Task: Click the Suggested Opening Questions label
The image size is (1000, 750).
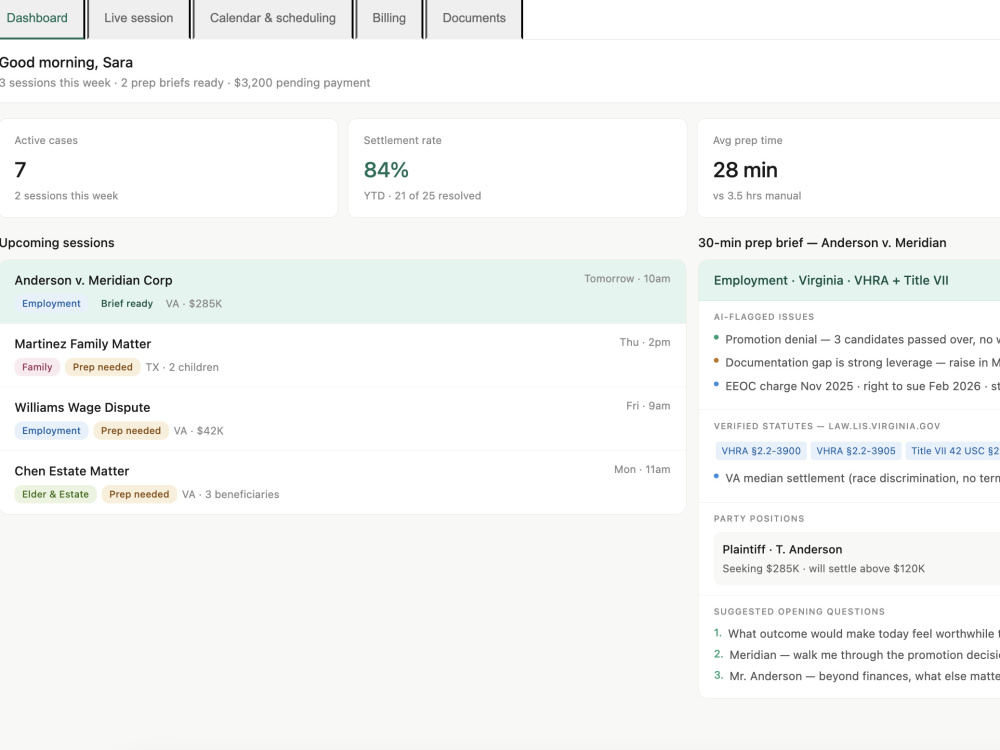Action: click(x=799, y=612)
